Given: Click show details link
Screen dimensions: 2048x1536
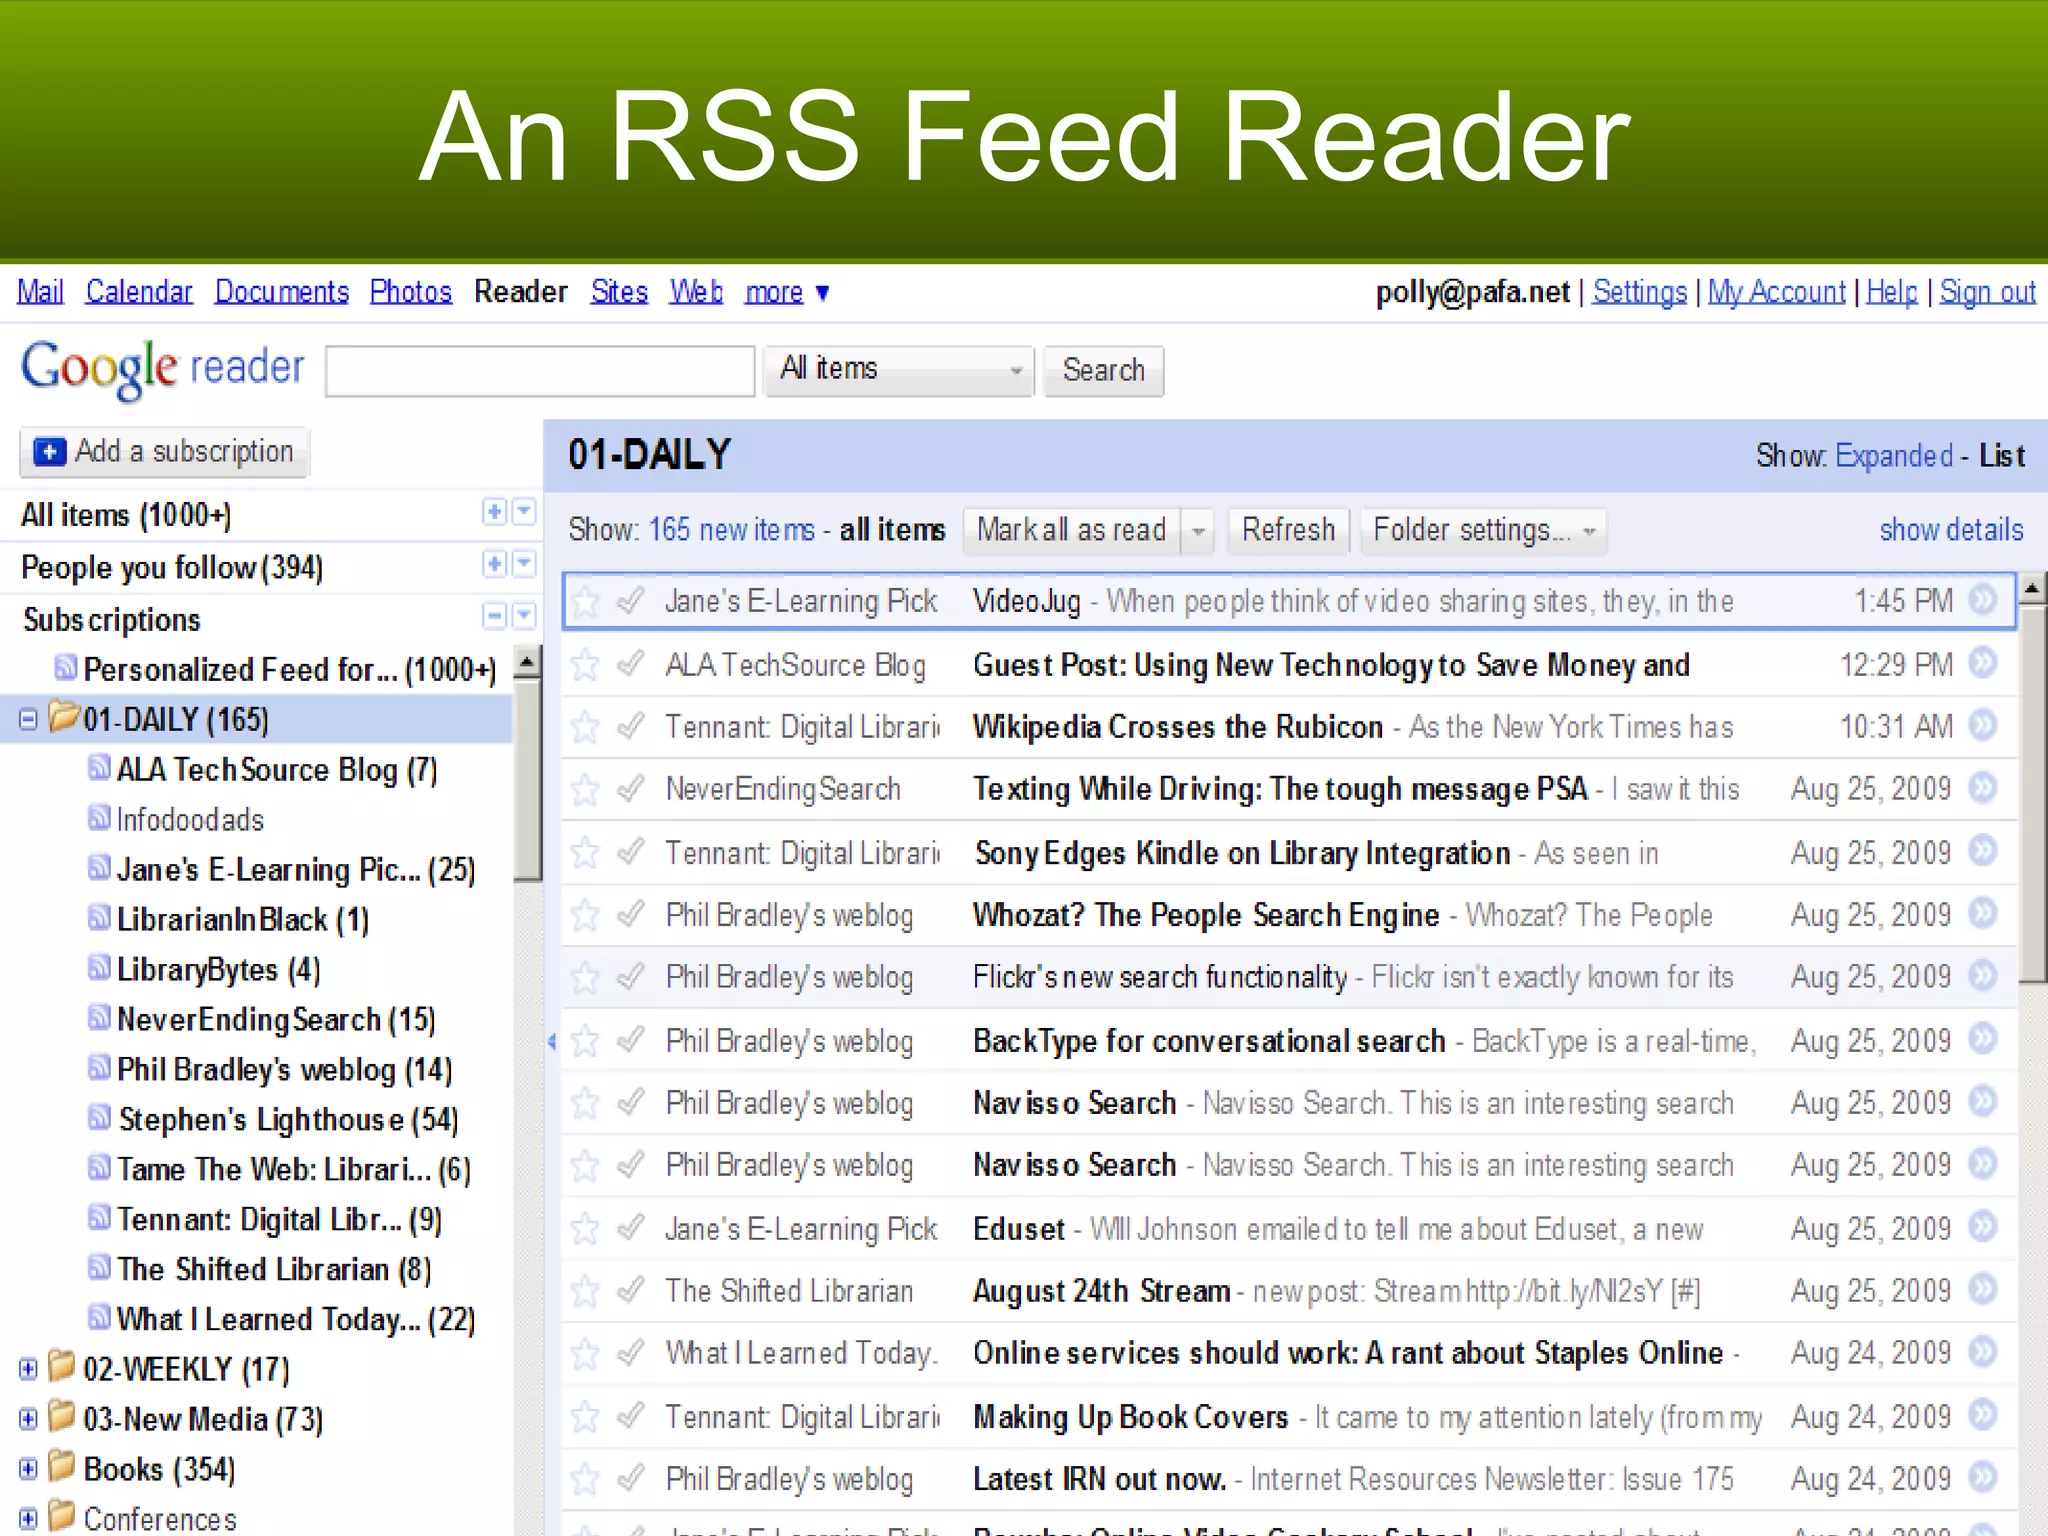Looking at the screenshot, I should point(1951,530).
